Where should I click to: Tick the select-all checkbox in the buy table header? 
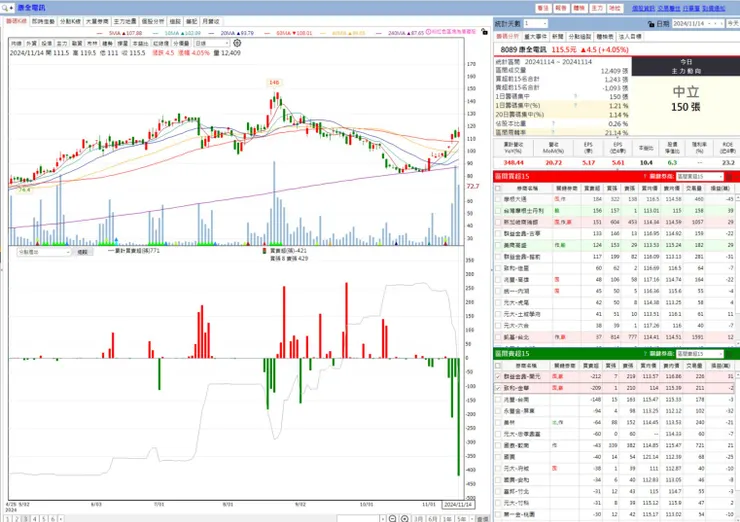click(498, 188)
